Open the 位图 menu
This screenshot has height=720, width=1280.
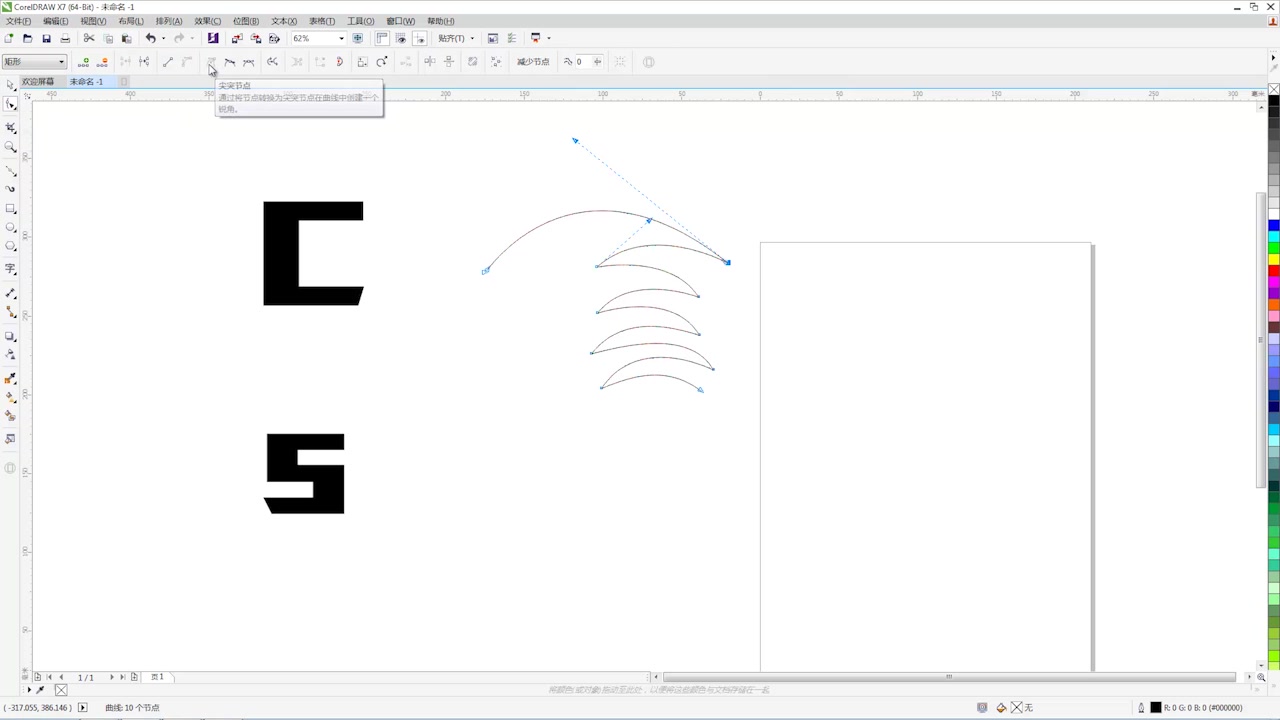(x=246, y=21)
